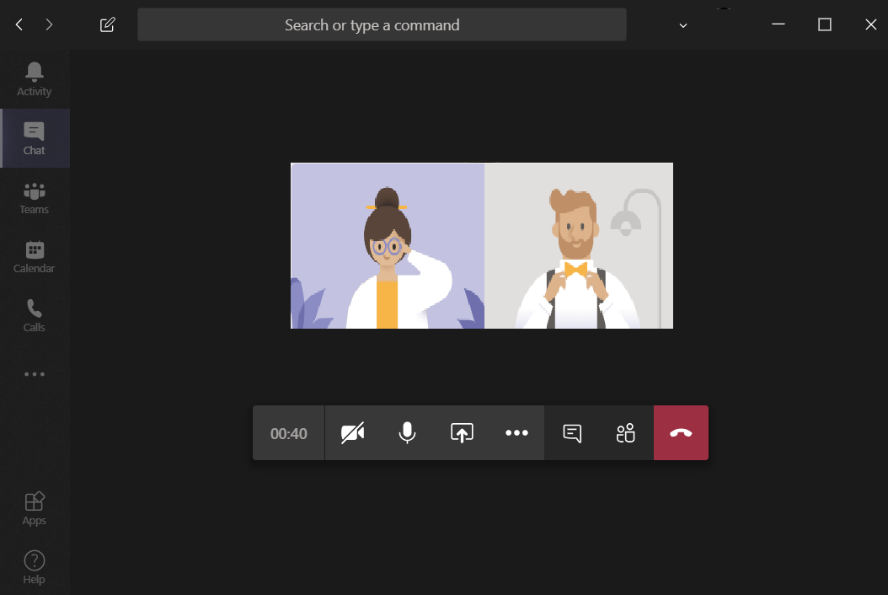Show the meeting conversation panel
This screenshot has height=595, width=888.
coord(572,433)
